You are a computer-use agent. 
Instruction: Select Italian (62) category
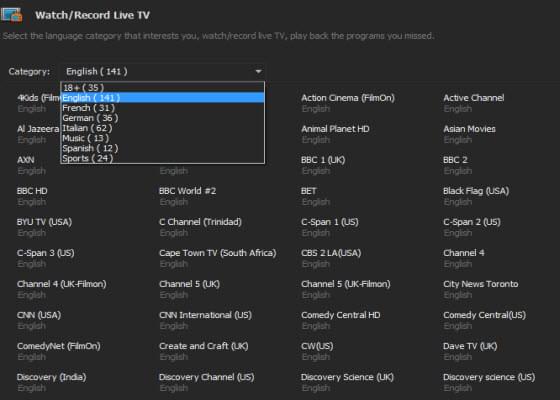(162, 128)
